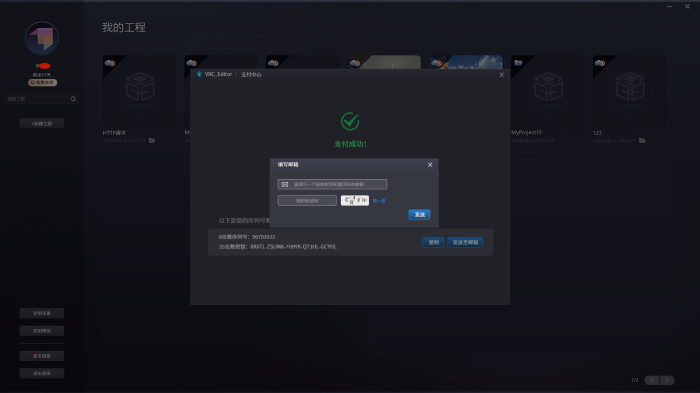Close the payment center window
This screenshot has width=700, height=393.
(x=501, y=75)
